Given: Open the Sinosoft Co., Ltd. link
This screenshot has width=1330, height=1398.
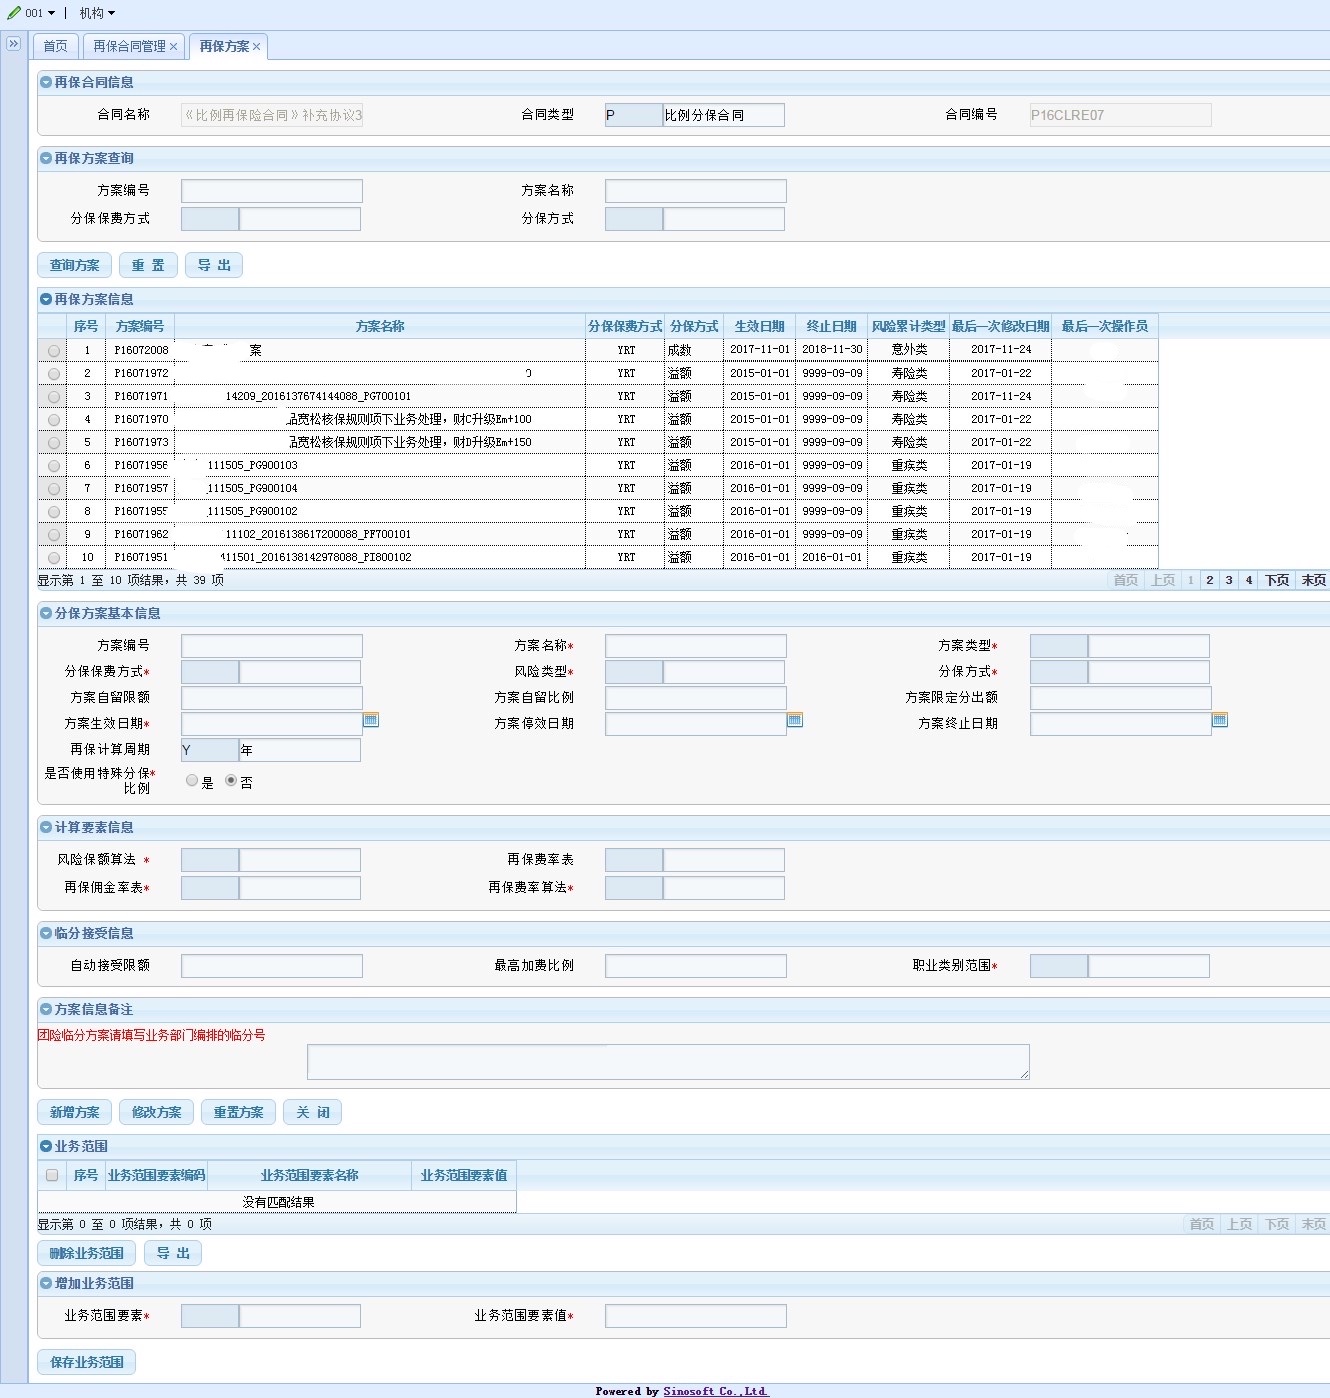Looking at the screenshot, I should pyautogui.click(x=715, y=1391).
